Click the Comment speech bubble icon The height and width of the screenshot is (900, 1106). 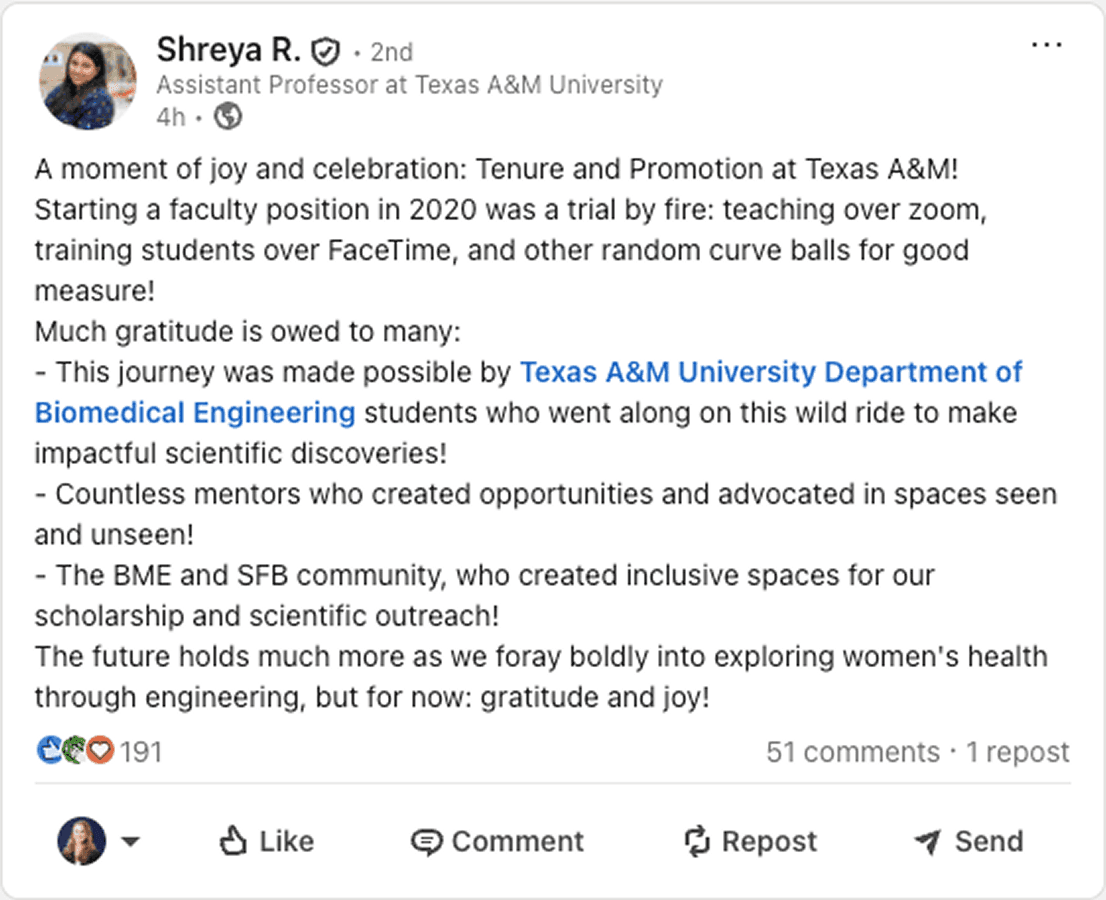point(426,842)
